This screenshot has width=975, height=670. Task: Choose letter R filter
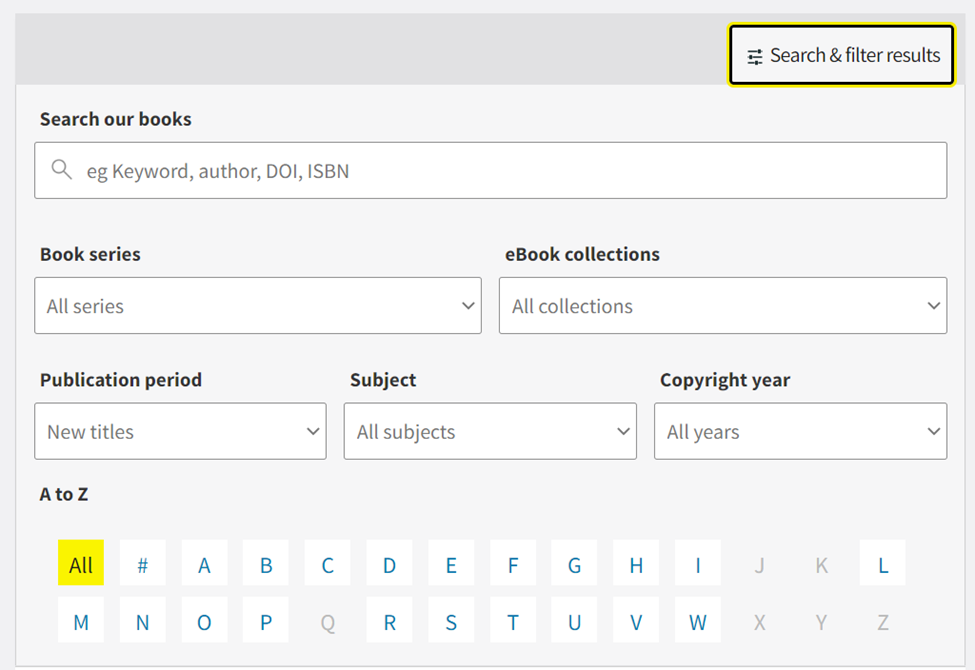[x=389, y=620]
